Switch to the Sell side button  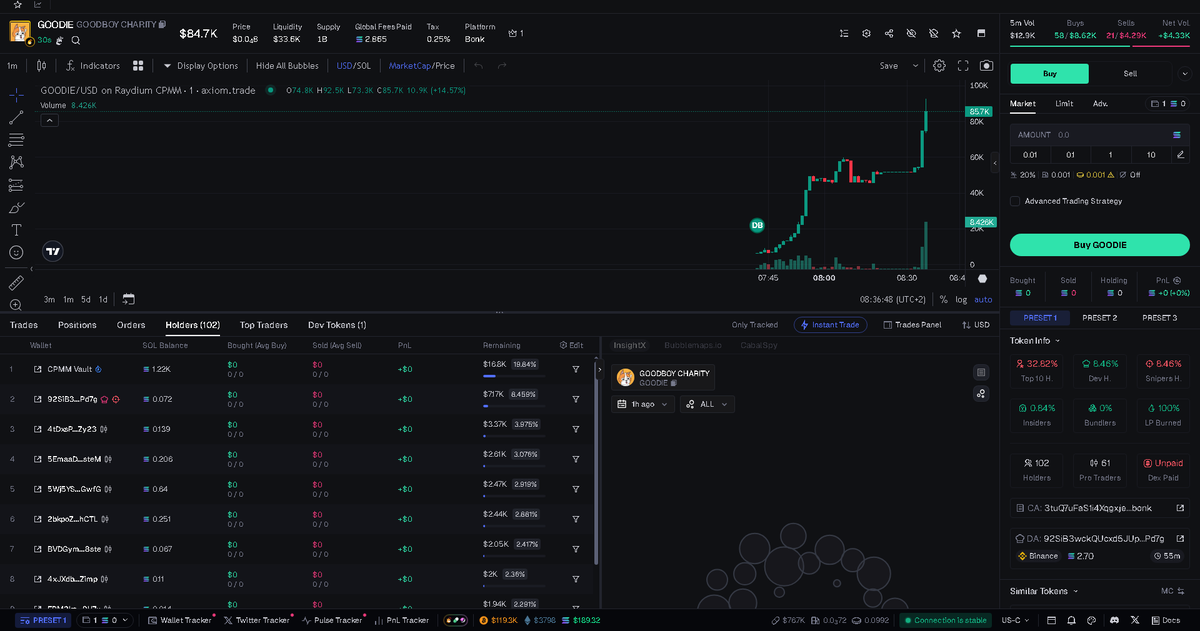click(1130, 73)
